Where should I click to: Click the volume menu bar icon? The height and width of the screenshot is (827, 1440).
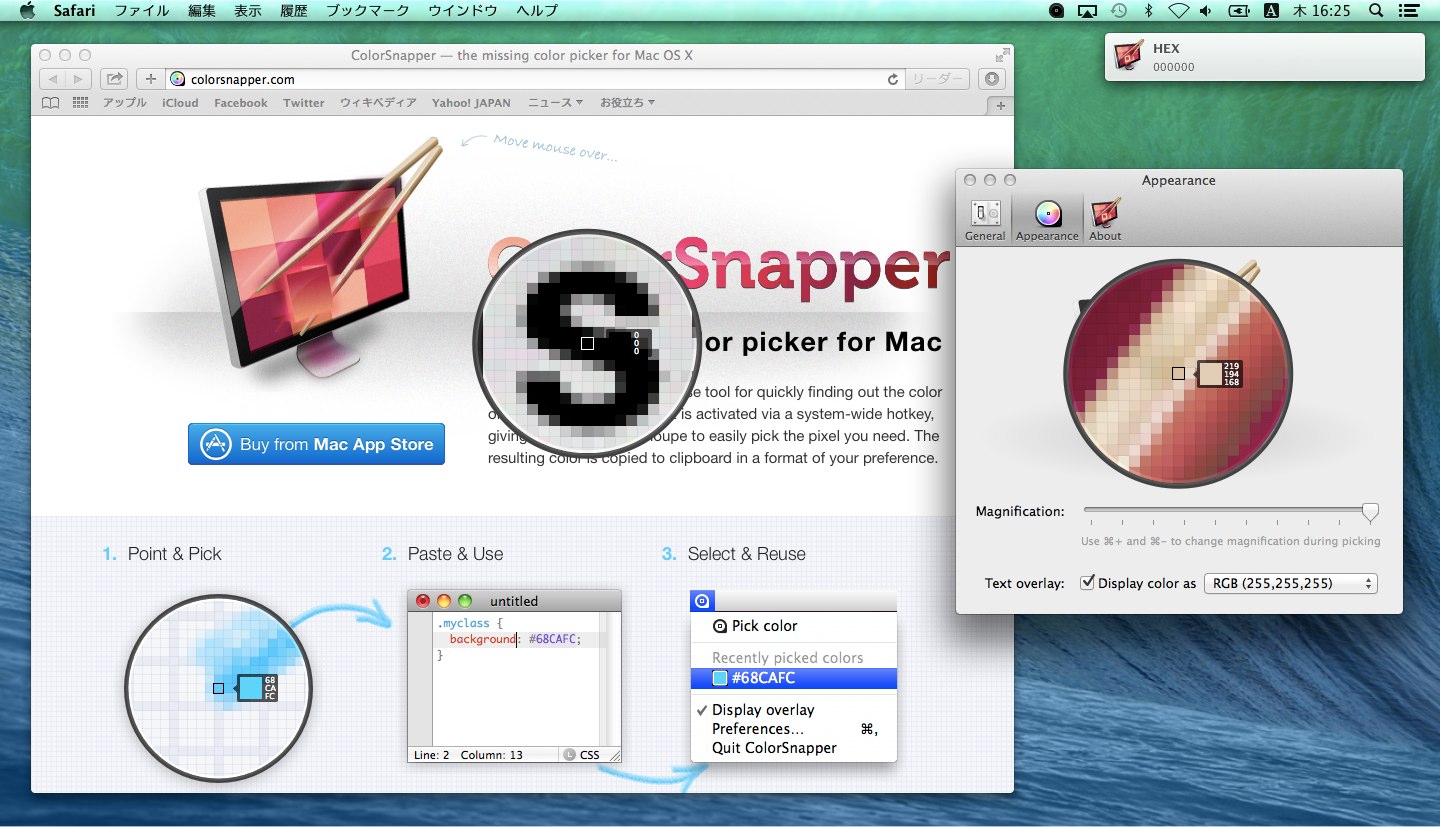coord(1205,10)
